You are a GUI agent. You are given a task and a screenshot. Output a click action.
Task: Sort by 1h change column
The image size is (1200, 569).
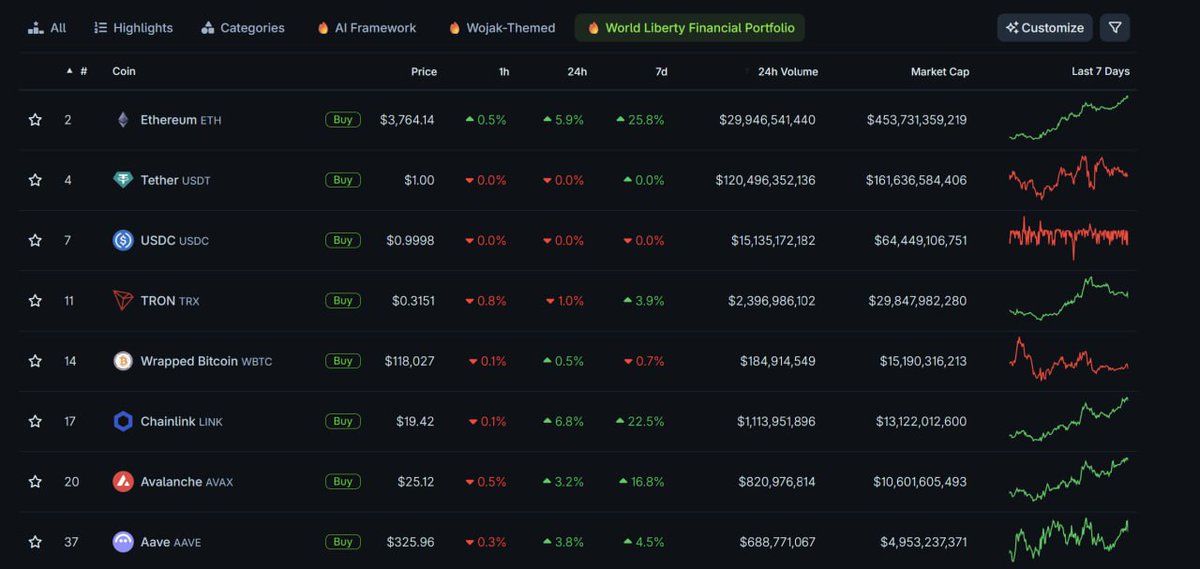(504, 72)
